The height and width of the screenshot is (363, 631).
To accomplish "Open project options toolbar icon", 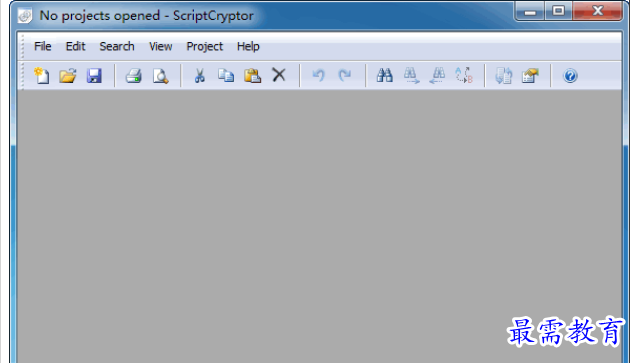I will click(530, 75).
